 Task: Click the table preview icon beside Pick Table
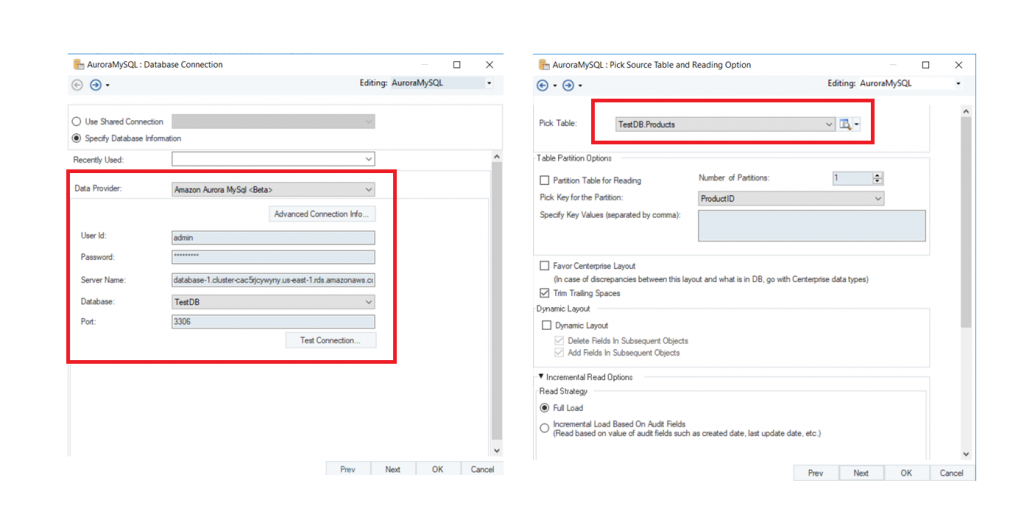coord(845,125)
